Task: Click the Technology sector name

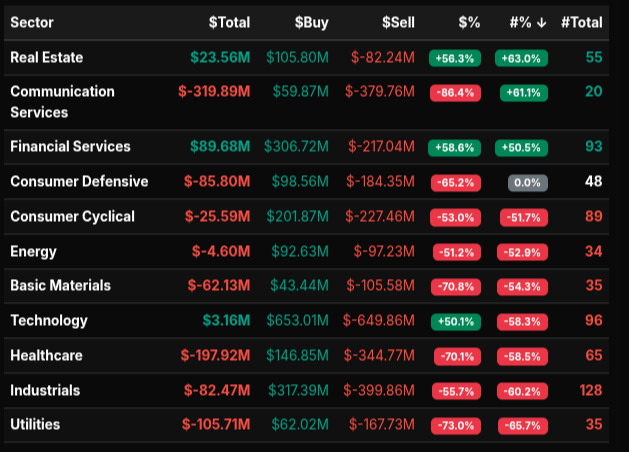Action: pyautogui.click(x=49, y=321)
